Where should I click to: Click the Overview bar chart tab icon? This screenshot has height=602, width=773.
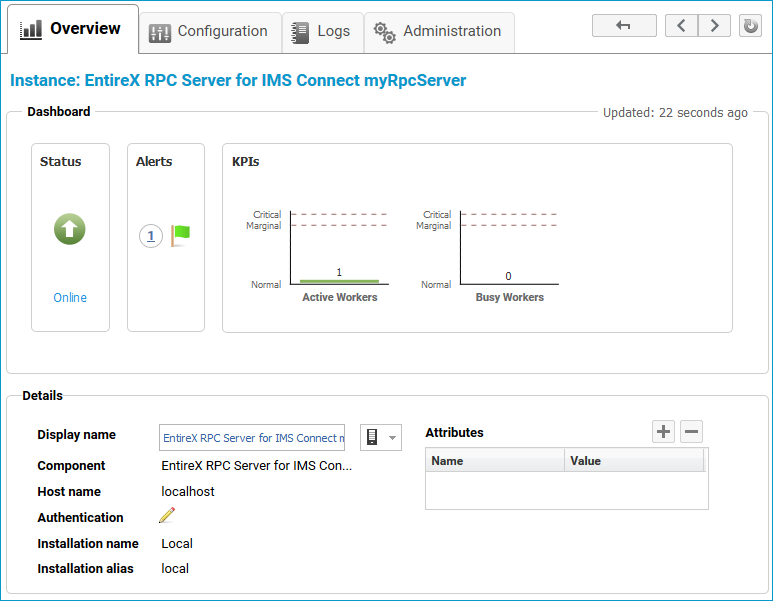[x=31, y=30]
